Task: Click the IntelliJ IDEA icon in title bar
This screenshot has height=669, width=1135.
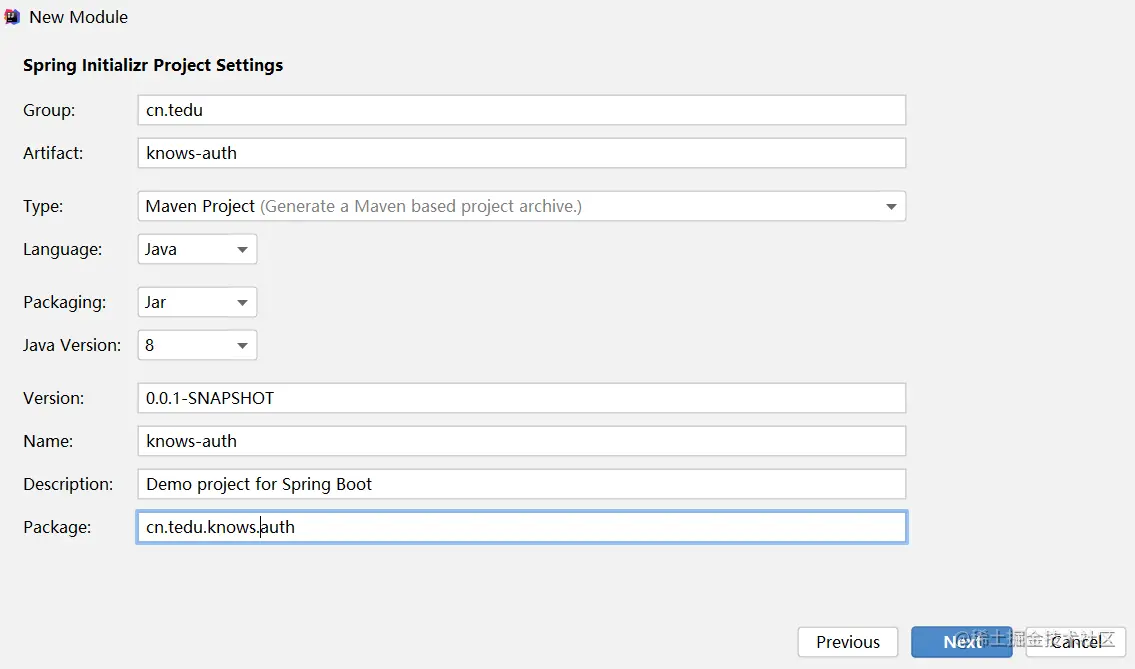Action: click(x=12, y=17)
